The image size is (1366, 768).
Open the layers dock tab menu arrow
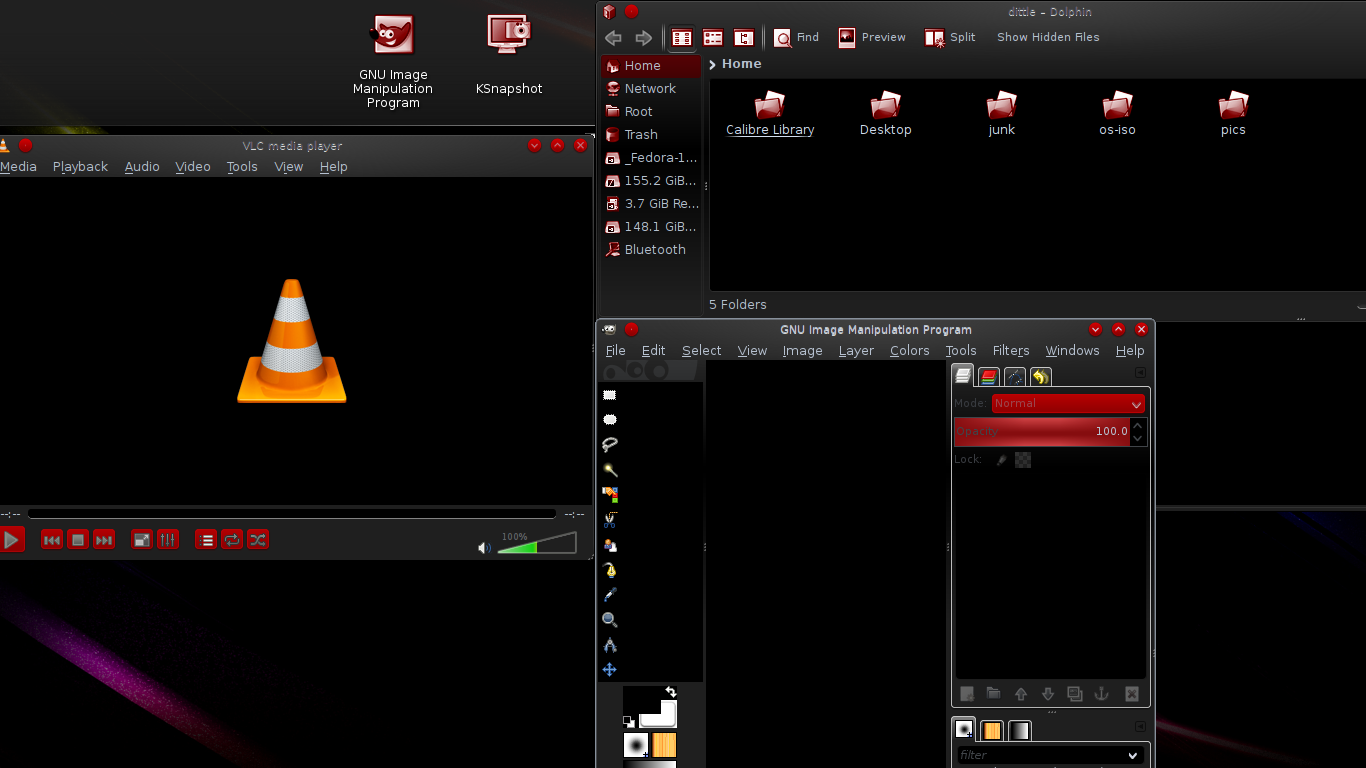click(1140, 373)
